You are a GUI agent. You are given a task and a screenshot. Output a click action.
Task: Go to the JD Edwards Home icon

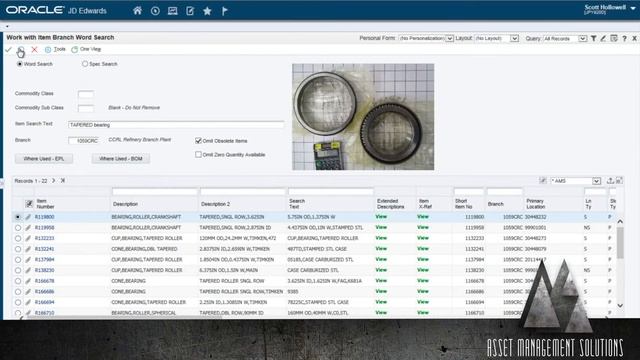click(x=137, y=11)
